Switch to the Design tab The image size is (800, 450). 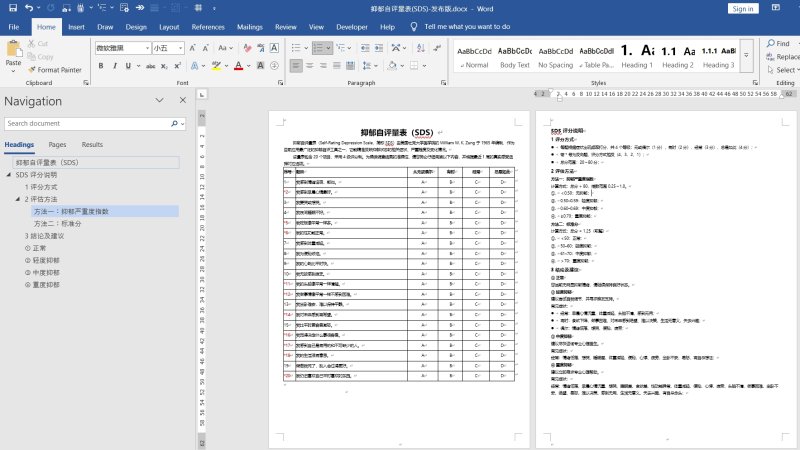tap(136, 27)
